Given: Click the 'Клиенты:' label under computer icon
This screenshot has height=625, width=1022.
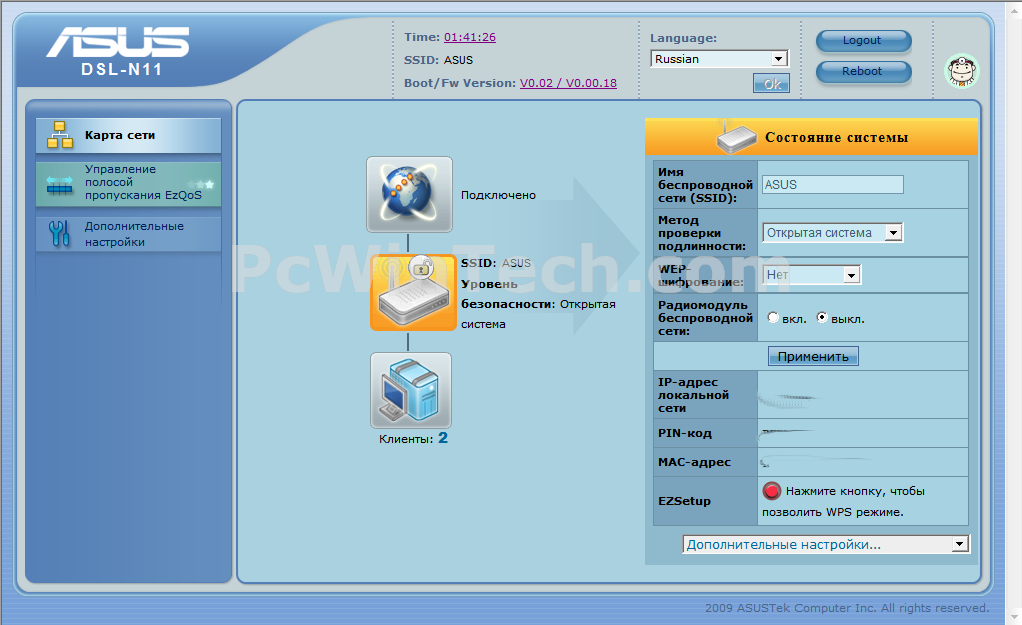Looking at the screenshot, I should (406, 439).
